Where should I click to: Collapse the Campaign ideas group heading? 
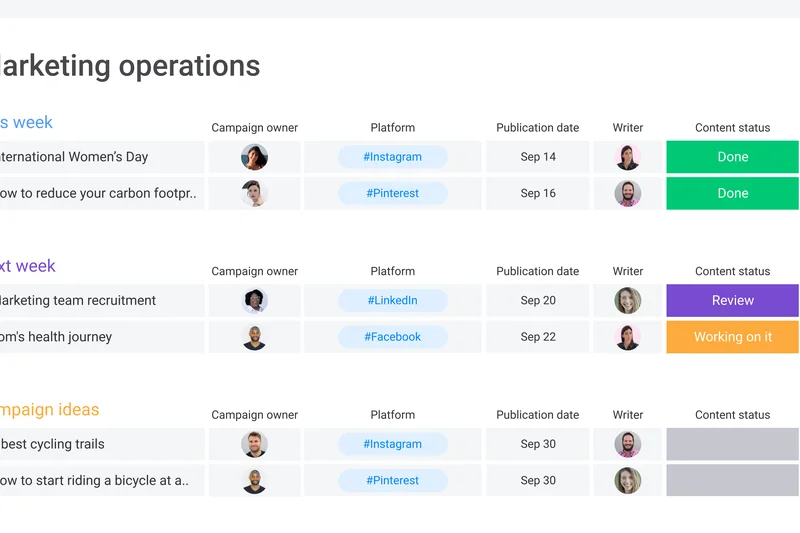50,410
